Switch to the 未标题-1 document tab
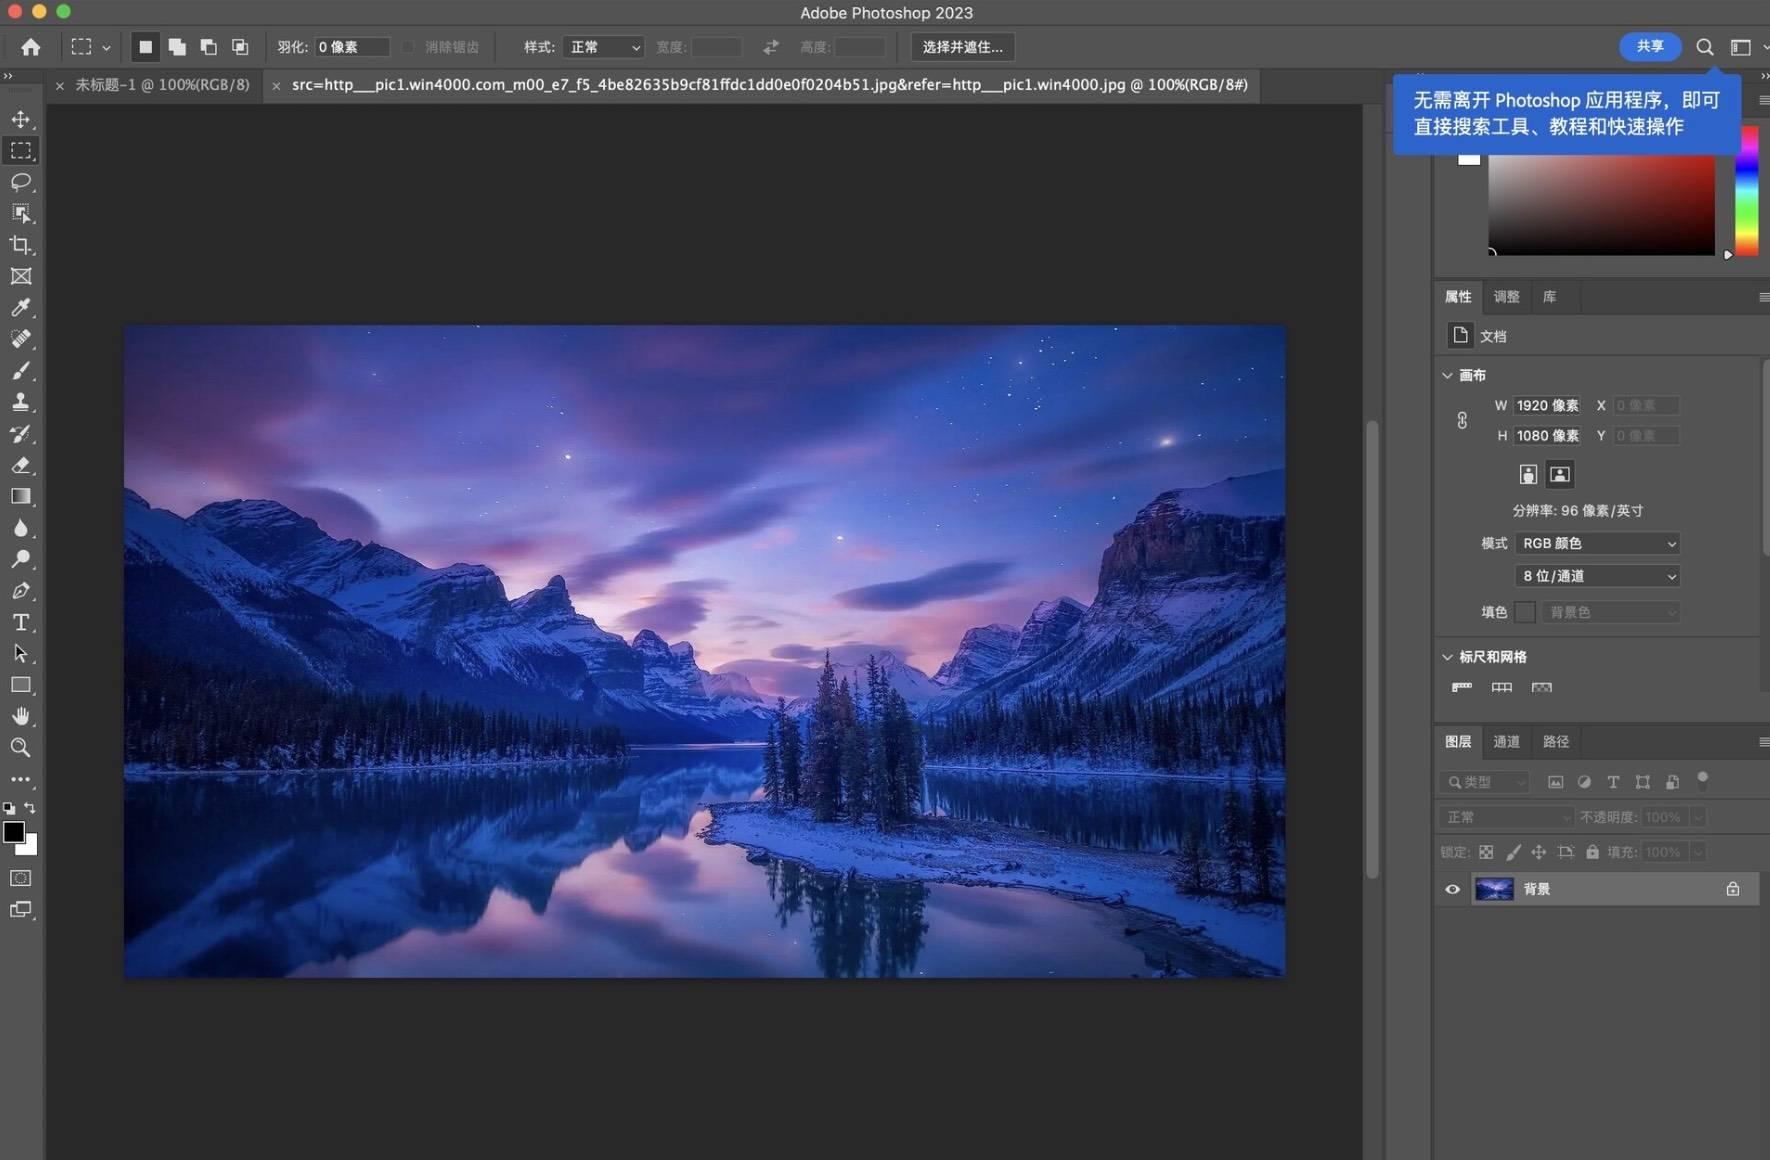This screenshot has width=1770, height=1160. point(162,85)
